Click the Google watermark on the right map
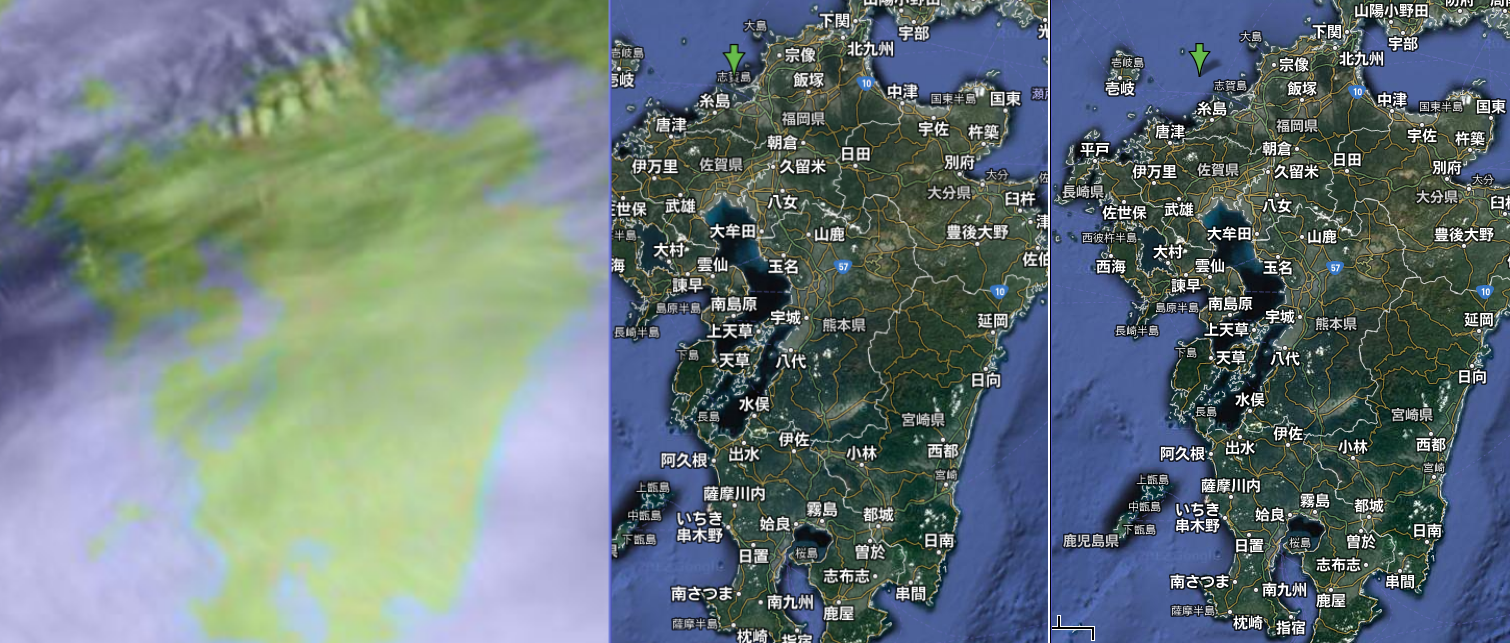 coord(1181,555)
